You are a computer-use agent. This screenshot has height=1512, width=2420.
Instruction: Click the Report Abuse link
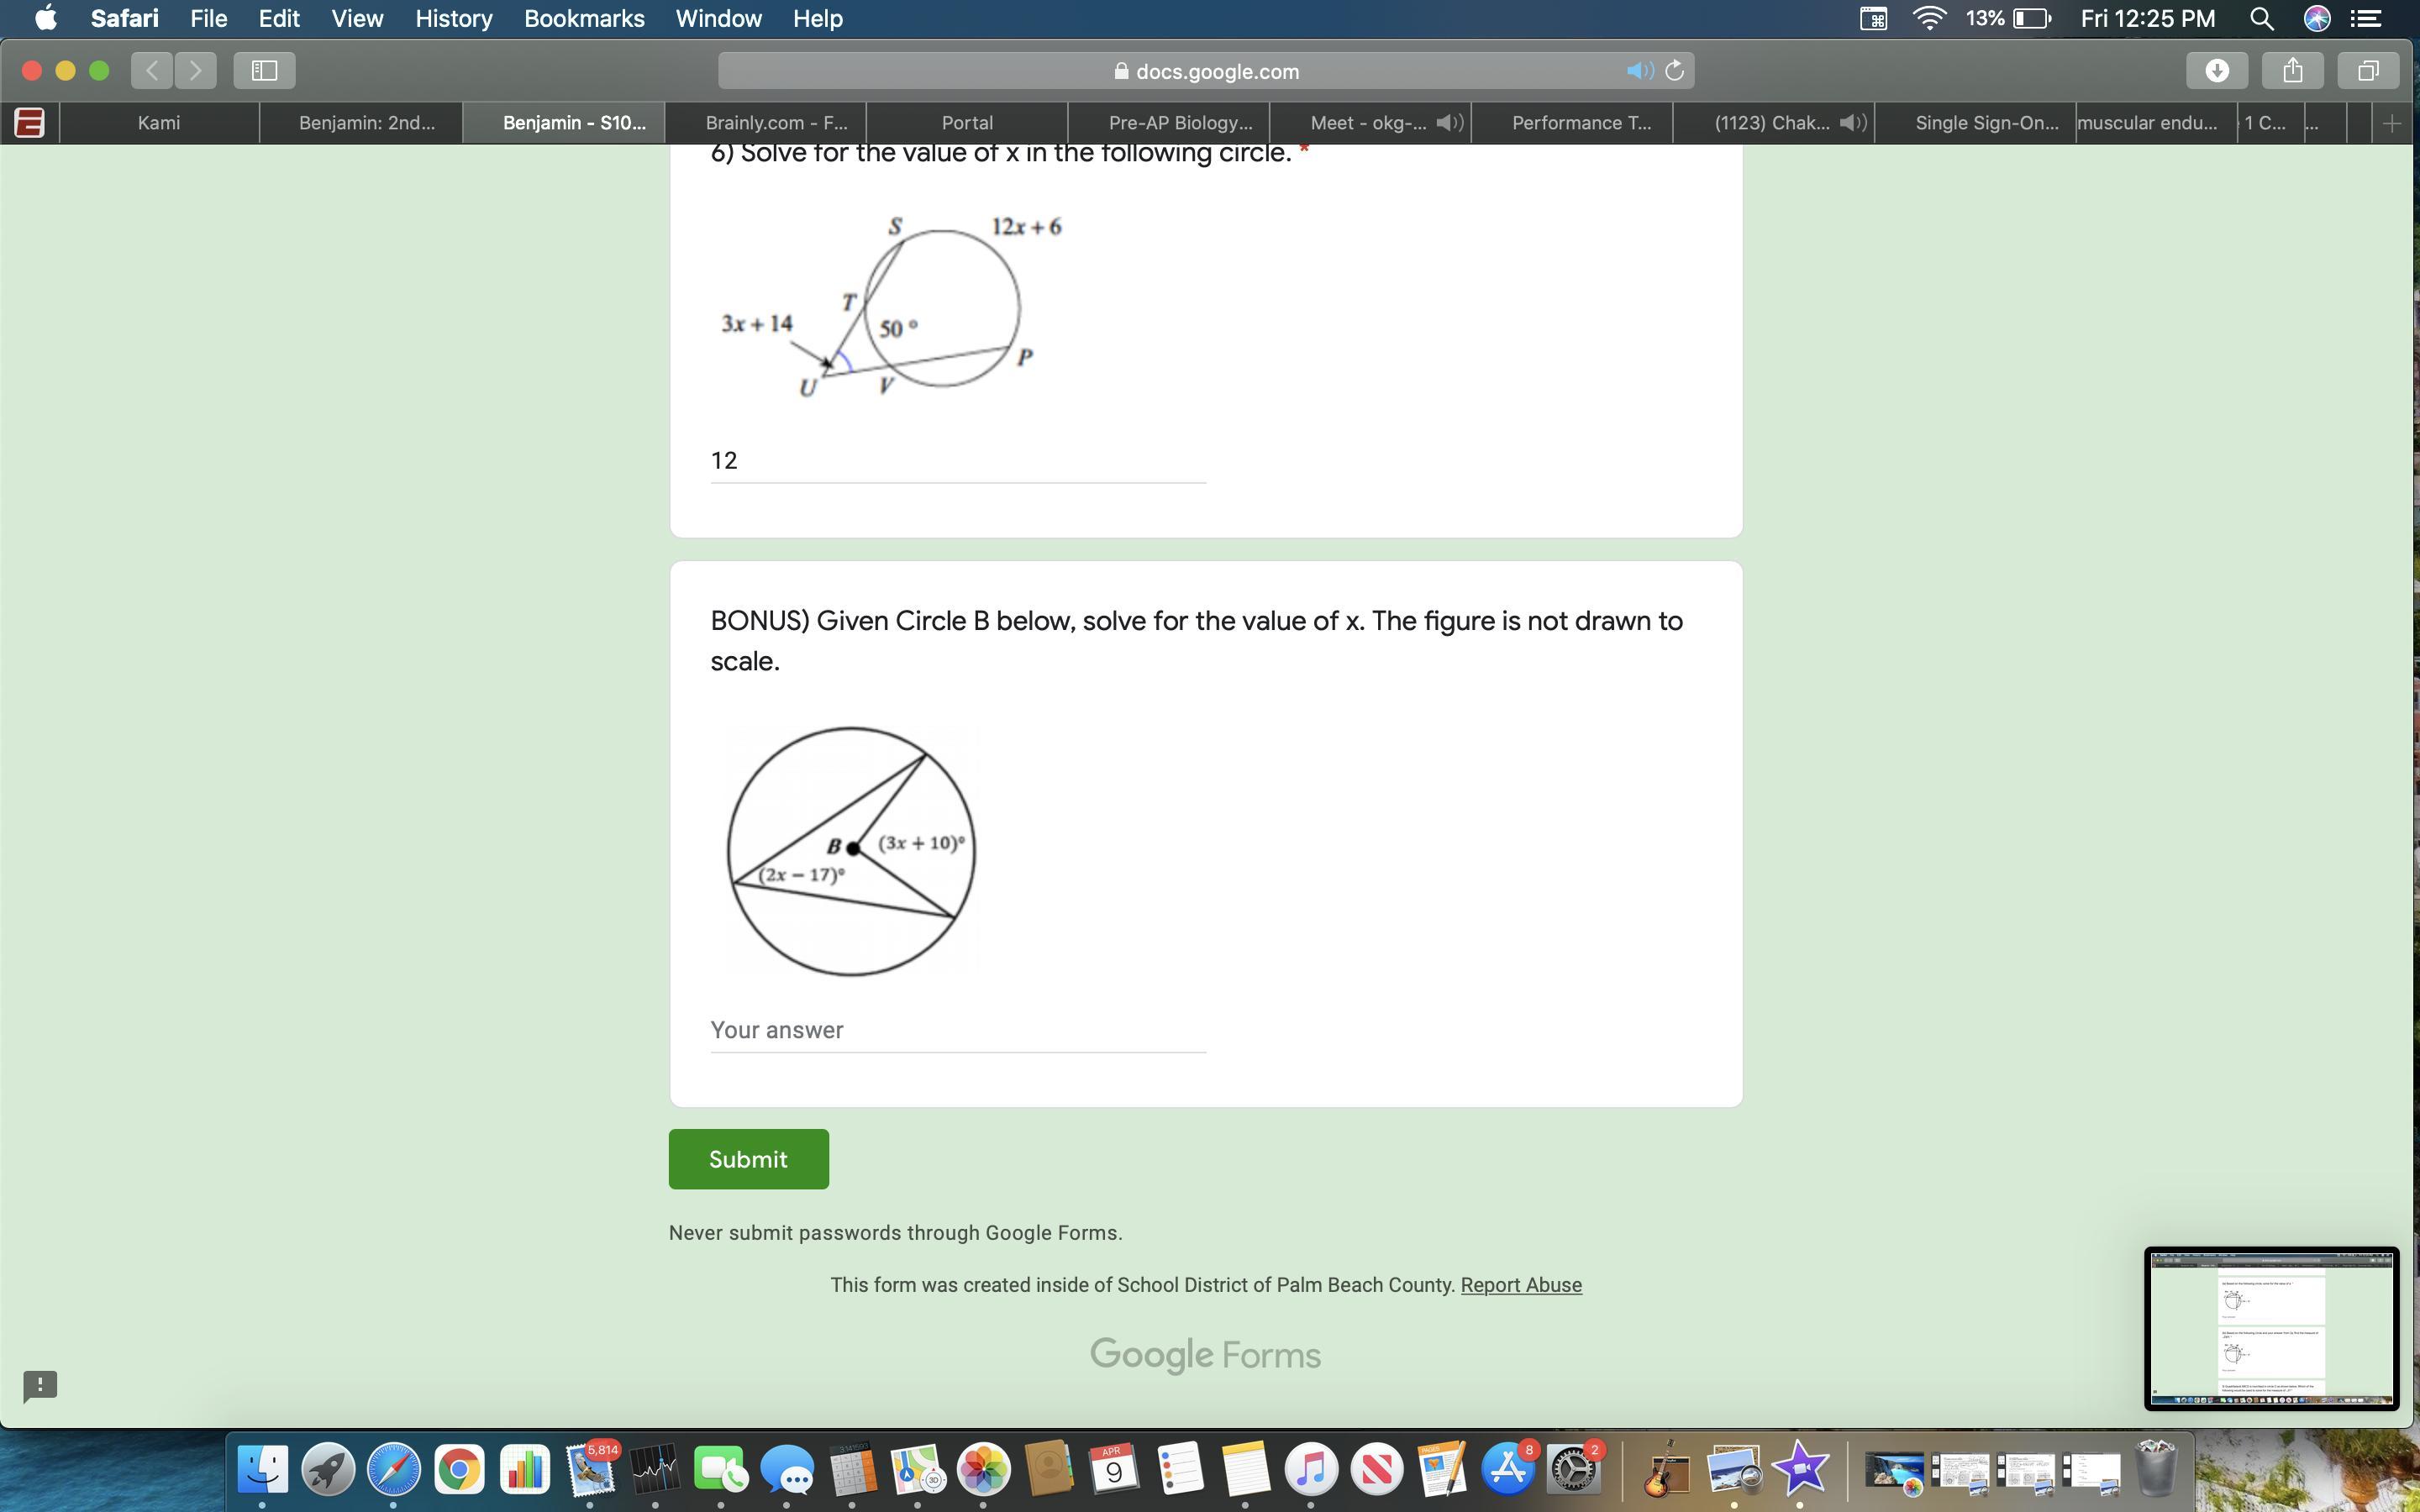pos(1520,1285)
